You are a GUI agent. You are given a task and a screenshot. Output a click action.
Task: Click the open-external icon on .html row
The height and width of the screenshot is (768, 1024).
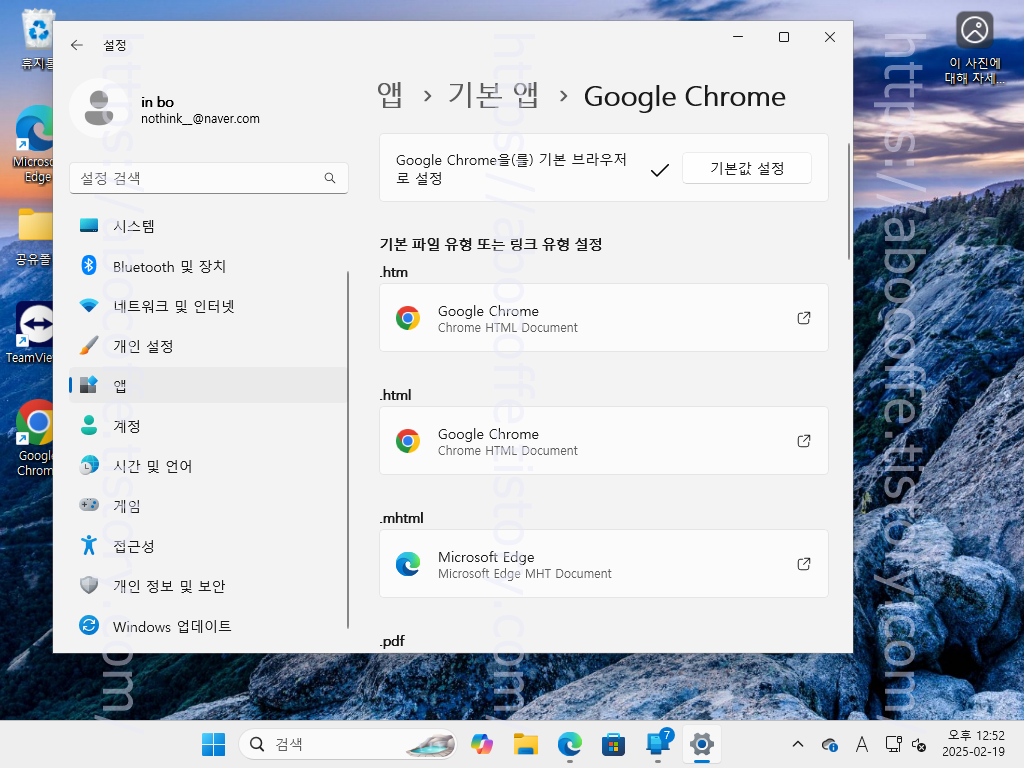(804, 441)
